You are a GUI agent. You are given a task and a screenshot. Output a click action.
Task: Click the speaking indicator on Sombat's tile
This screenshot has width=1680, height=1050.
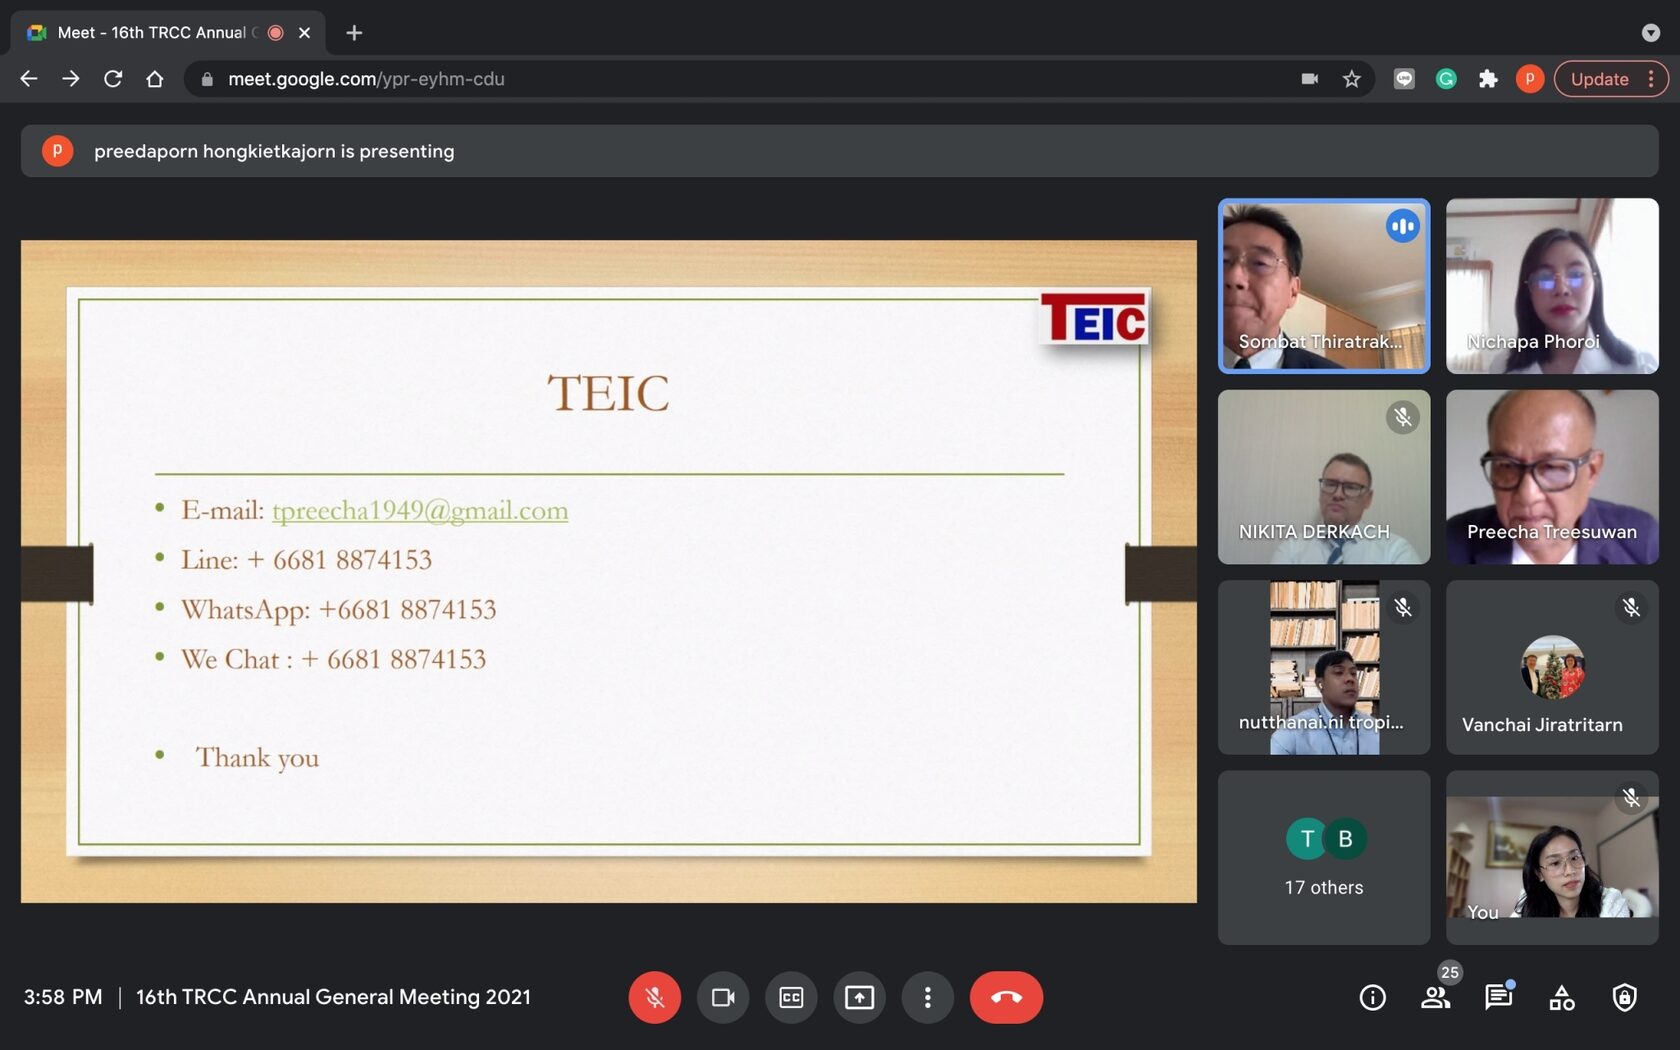[x=1402, y=226]
